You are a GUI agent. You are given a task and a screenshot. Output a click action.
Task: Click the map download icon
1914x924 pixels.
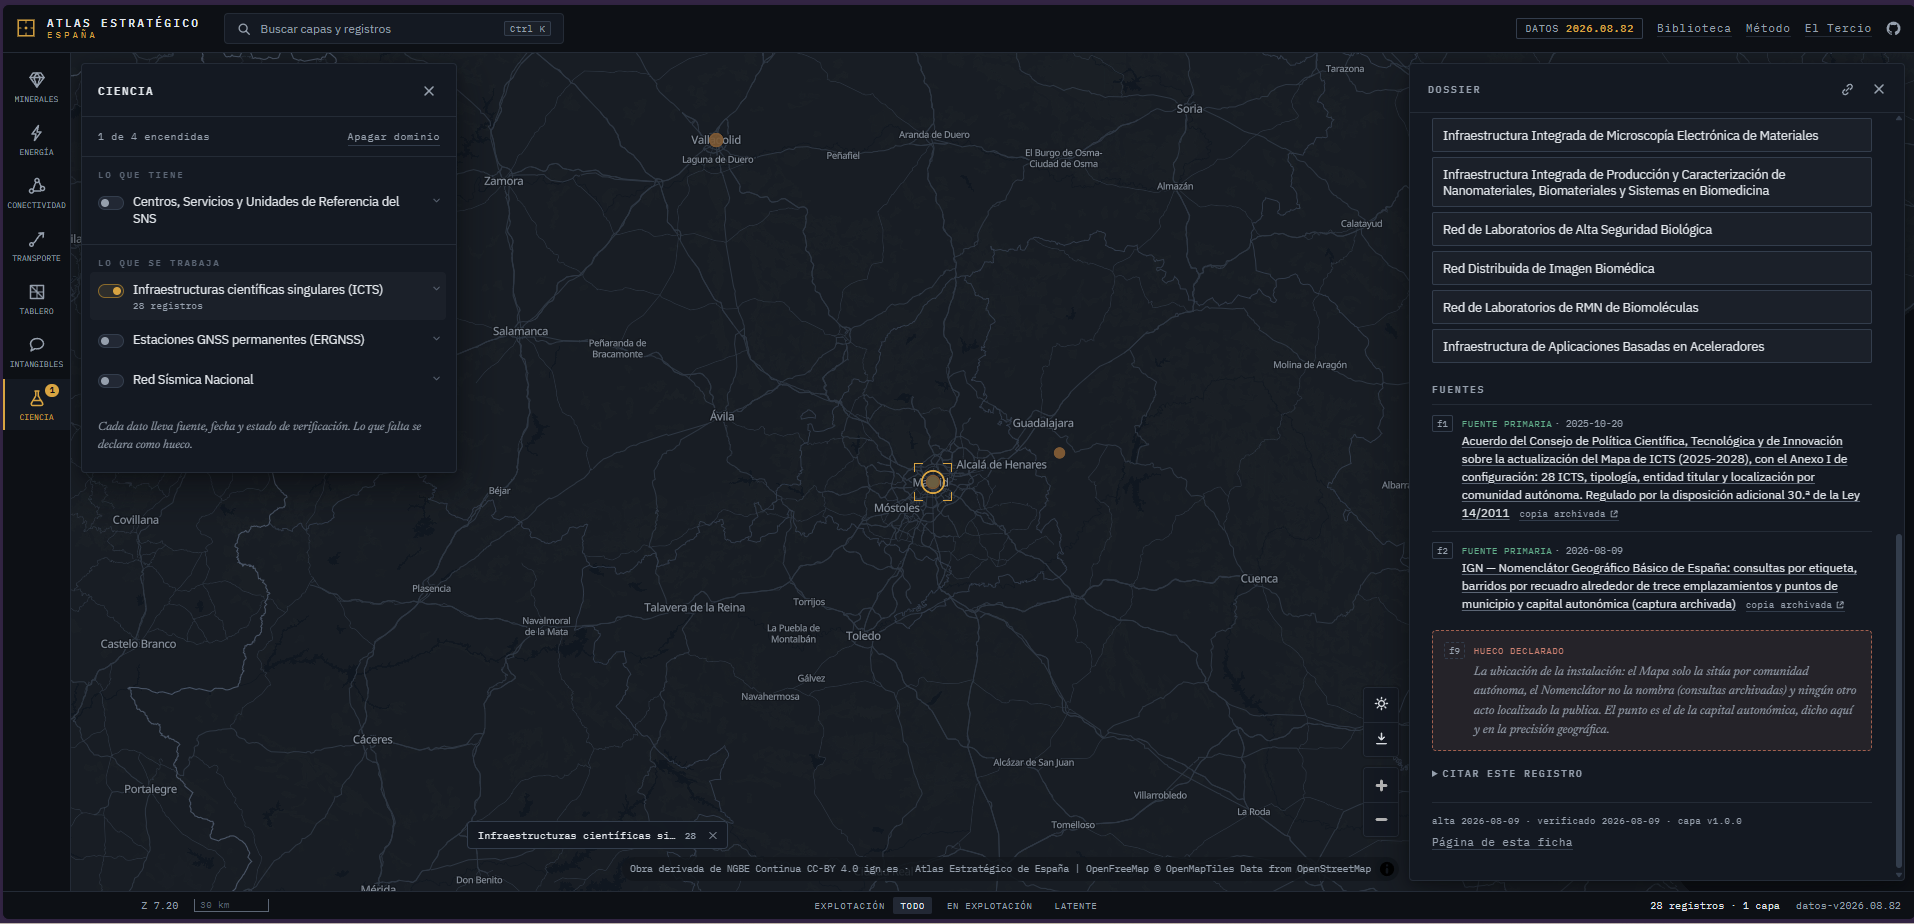point(1381,738)
